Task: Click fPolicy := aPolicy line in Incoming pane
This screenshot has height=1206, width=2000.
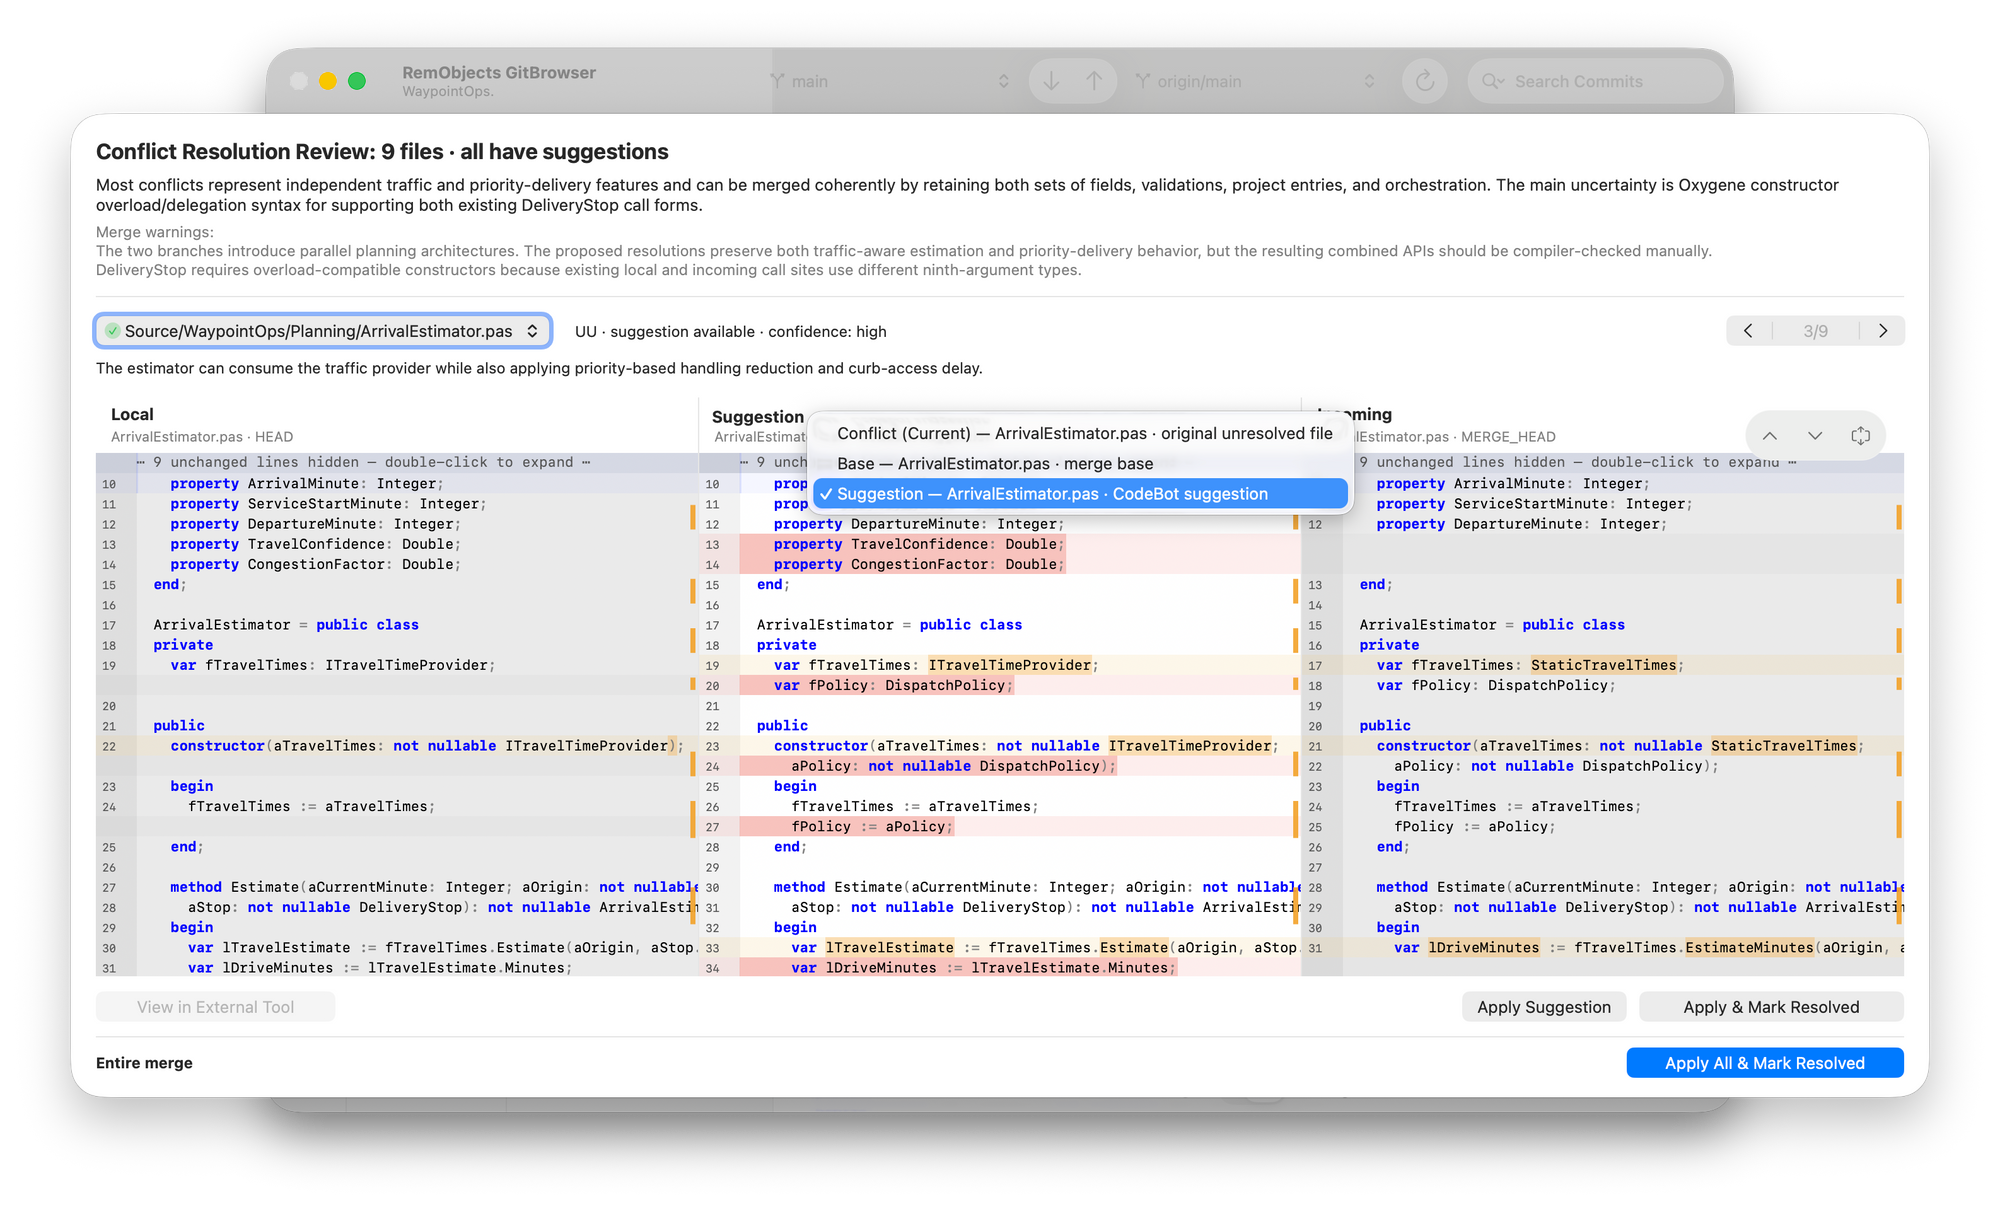Action: tap(1475, 826)
